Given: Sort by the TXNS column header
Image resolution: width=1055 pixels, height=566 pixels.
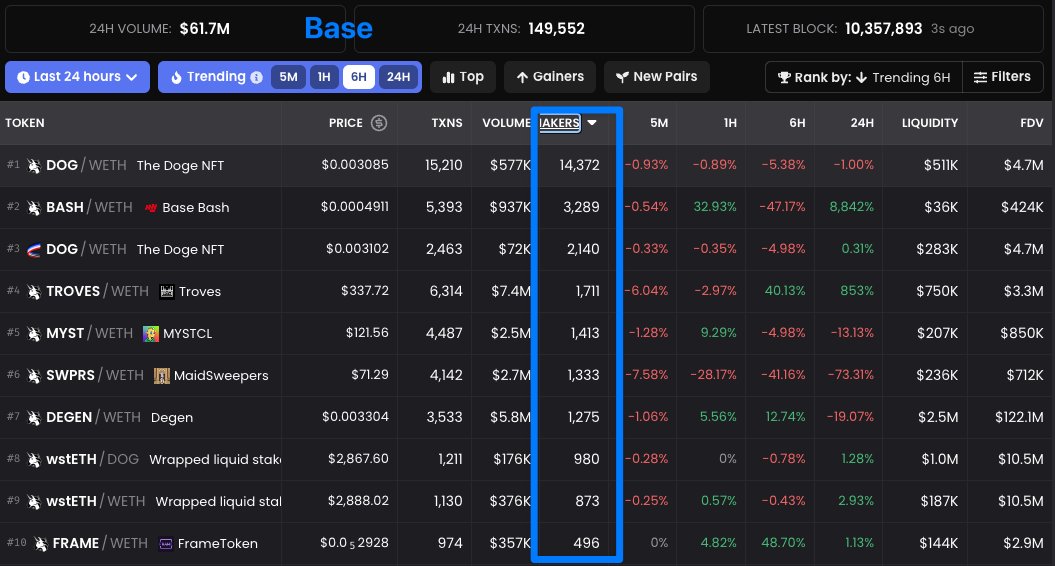Looking at the screenshot, I should point(447,123).
